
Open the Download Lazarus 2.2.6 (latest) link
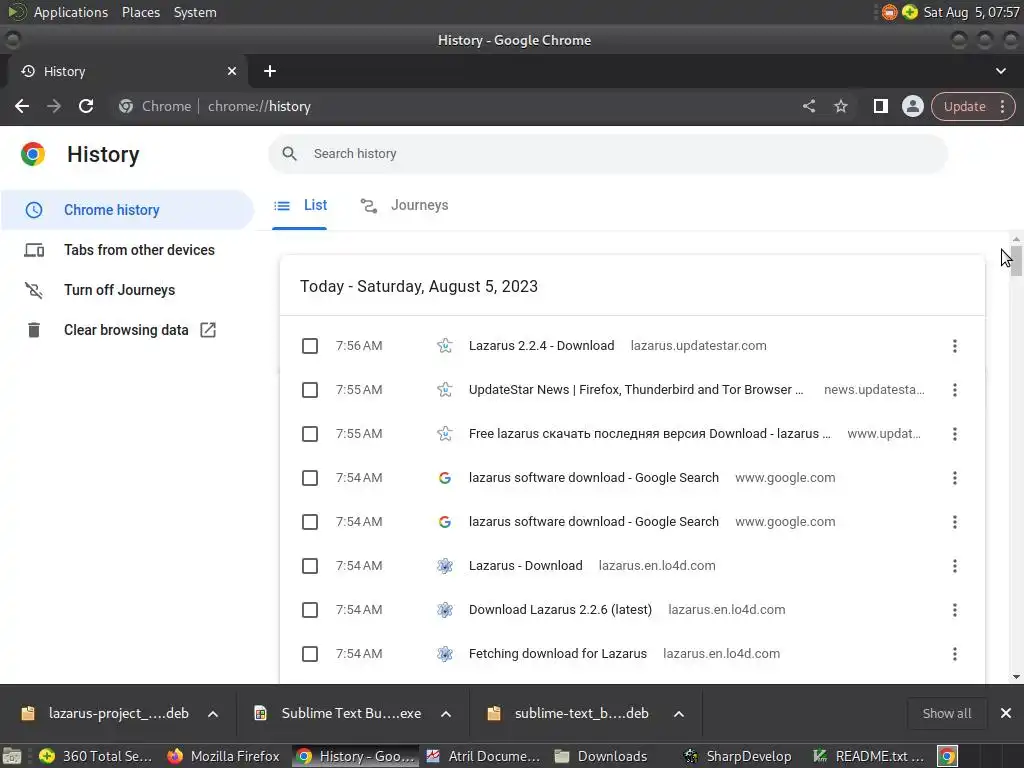[560, 610]
